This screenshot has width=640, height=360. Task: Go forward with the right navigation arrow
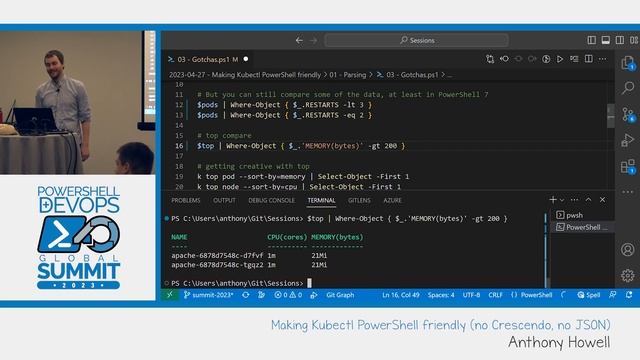click(313, 40)
